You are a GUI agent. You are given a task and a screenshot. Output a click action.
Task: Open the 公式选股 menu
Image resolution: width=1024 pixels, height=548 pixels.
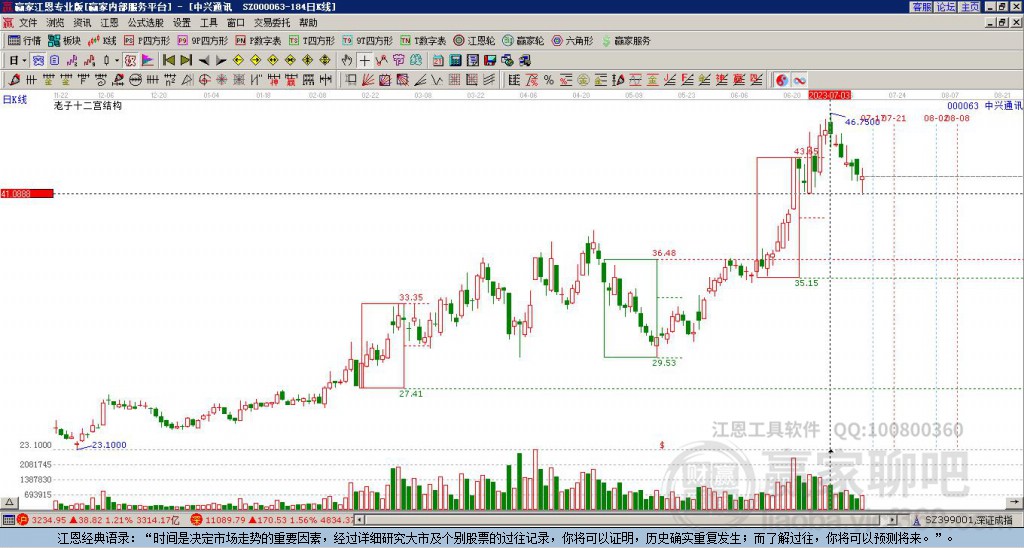(x=145, y=23)
